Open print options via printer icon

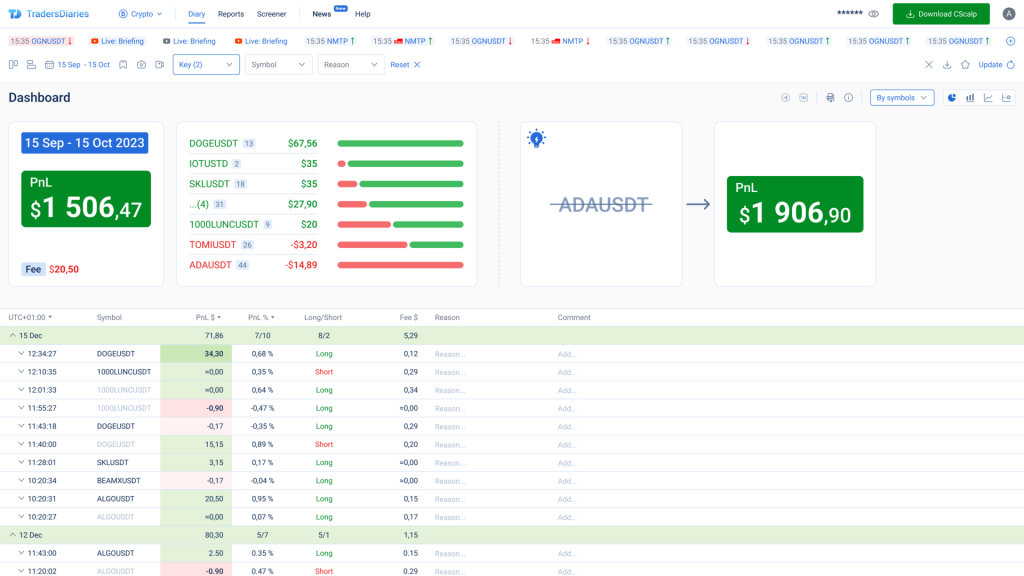[x=829, y=97]
